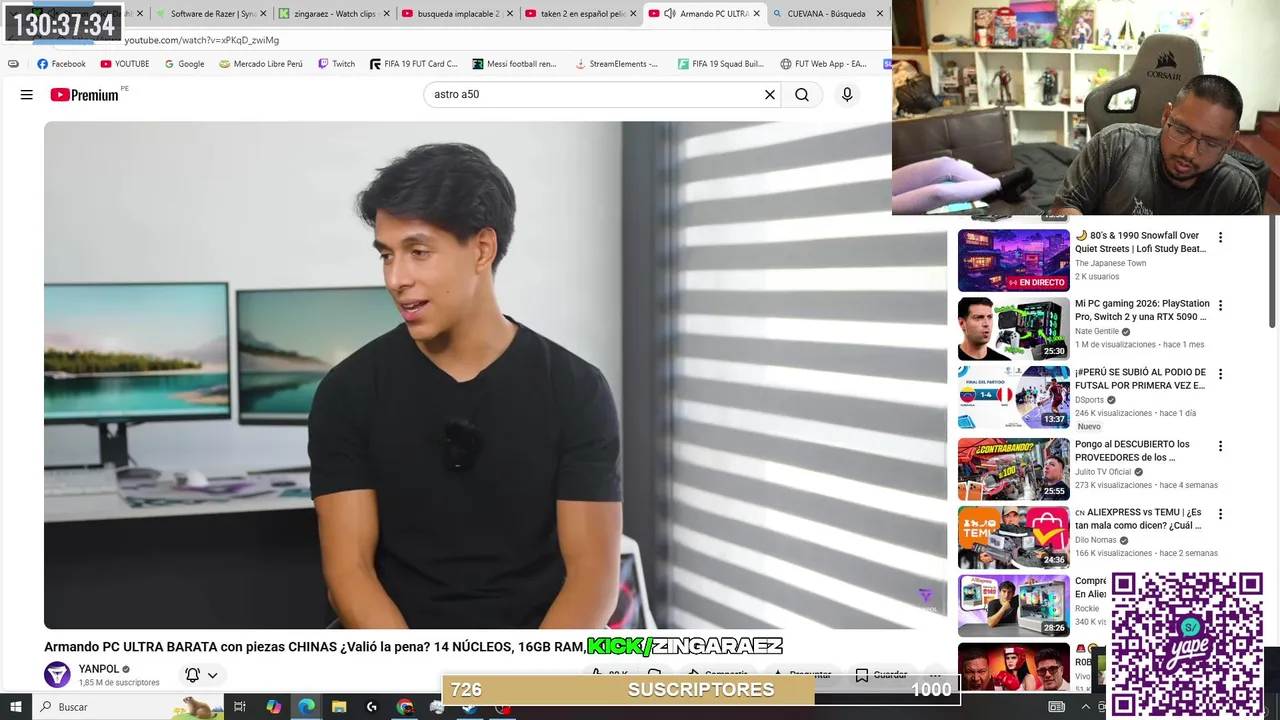The height and width of the screenshot is (720, 1280).
Task: Open the FUT Web App - EA bookmark
Action: point(823,64)
